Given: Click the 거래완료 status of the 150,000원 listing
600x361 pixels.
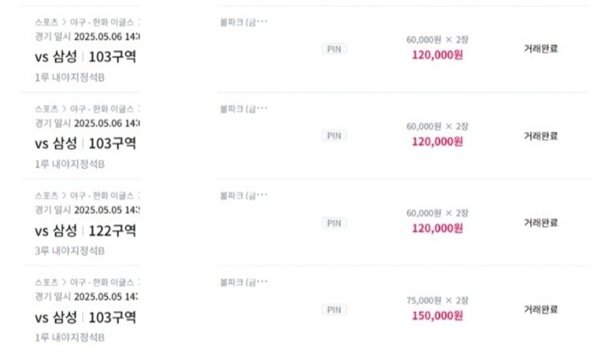Looking at the screenshot, I should pyautogui.click(x=541, y=309).
